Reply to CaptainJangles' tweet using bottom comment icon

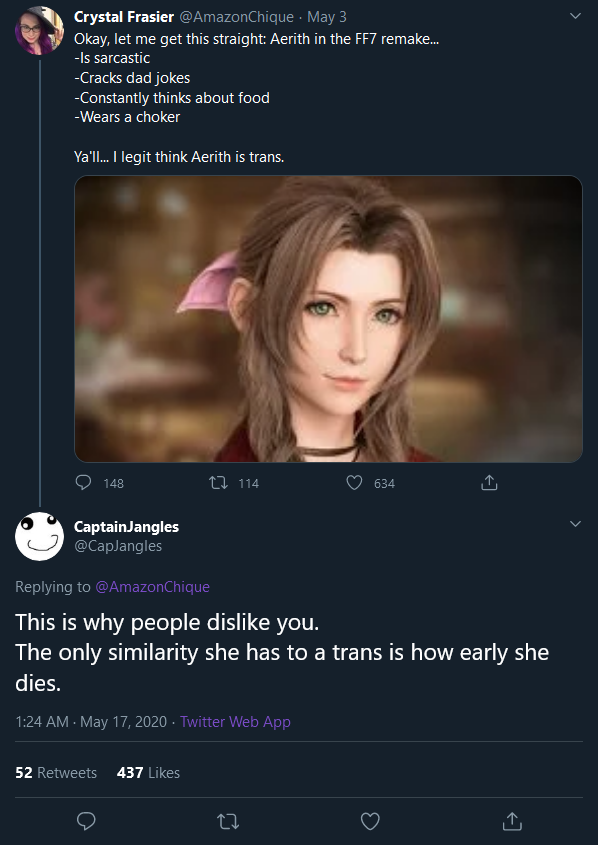point(86,821)
